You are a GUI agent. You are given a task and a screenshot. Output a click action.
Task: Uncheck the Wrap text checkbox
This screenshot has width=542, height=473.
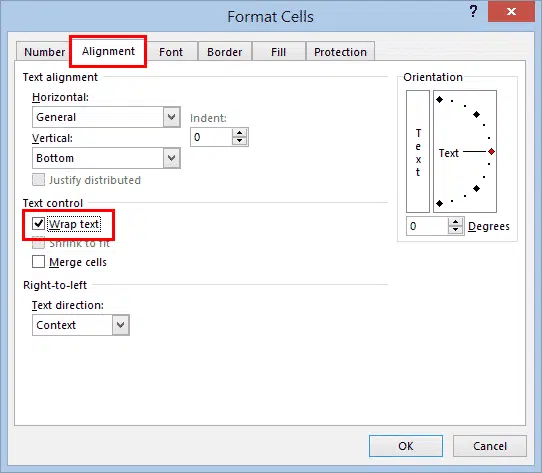pyautogui.click(x=38, y=224)
